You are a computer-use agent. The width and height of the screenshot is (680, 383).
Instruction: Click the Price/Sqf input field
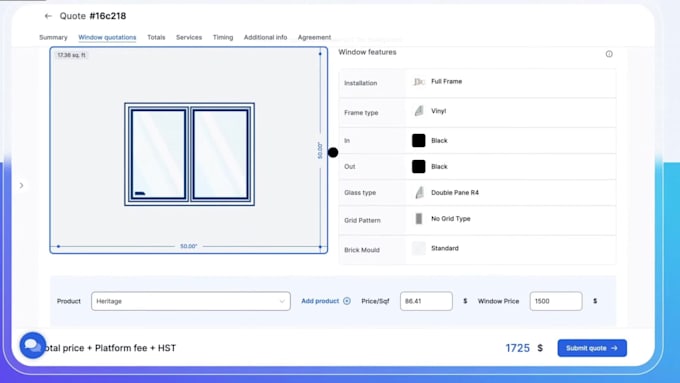tap(426, 301)
